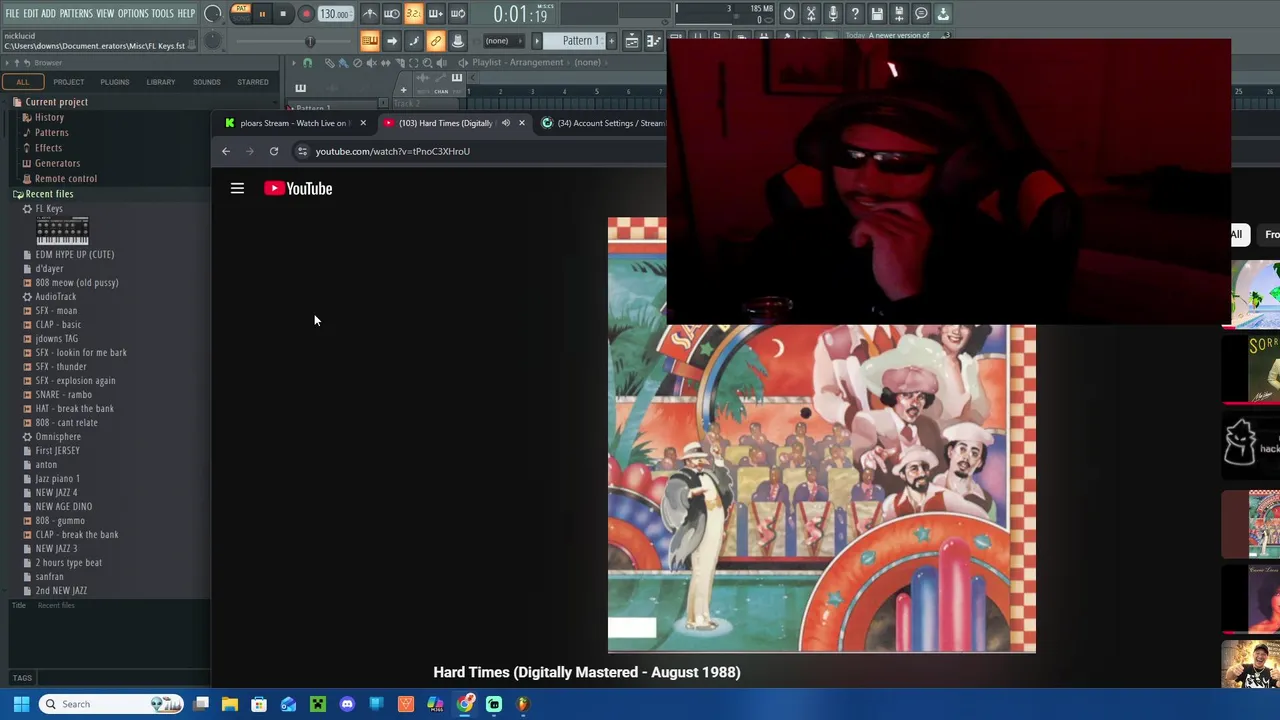The width and height of the screenshot is (1280, 720).
Task: Open the (none) snap dropdown
Action: pos(503,41)
